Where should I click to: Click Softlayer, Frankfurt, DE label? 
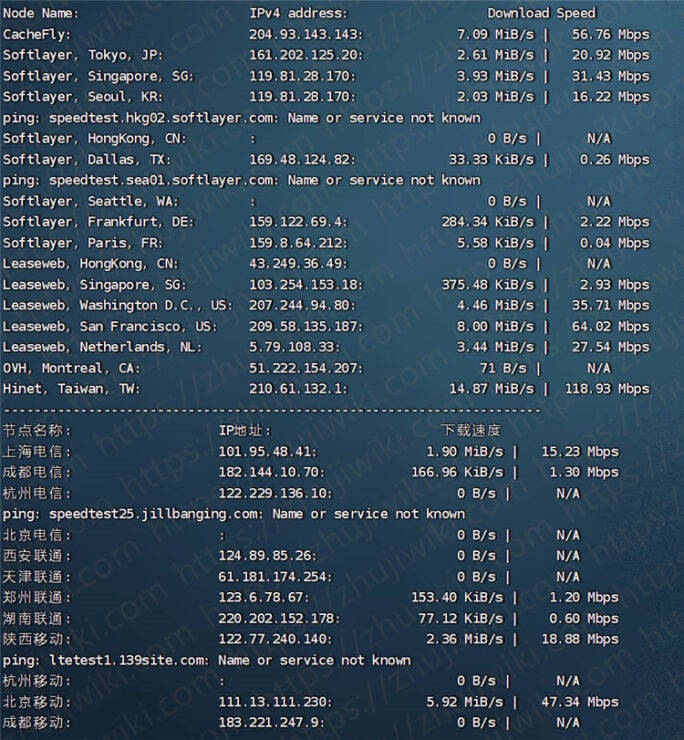98,222
